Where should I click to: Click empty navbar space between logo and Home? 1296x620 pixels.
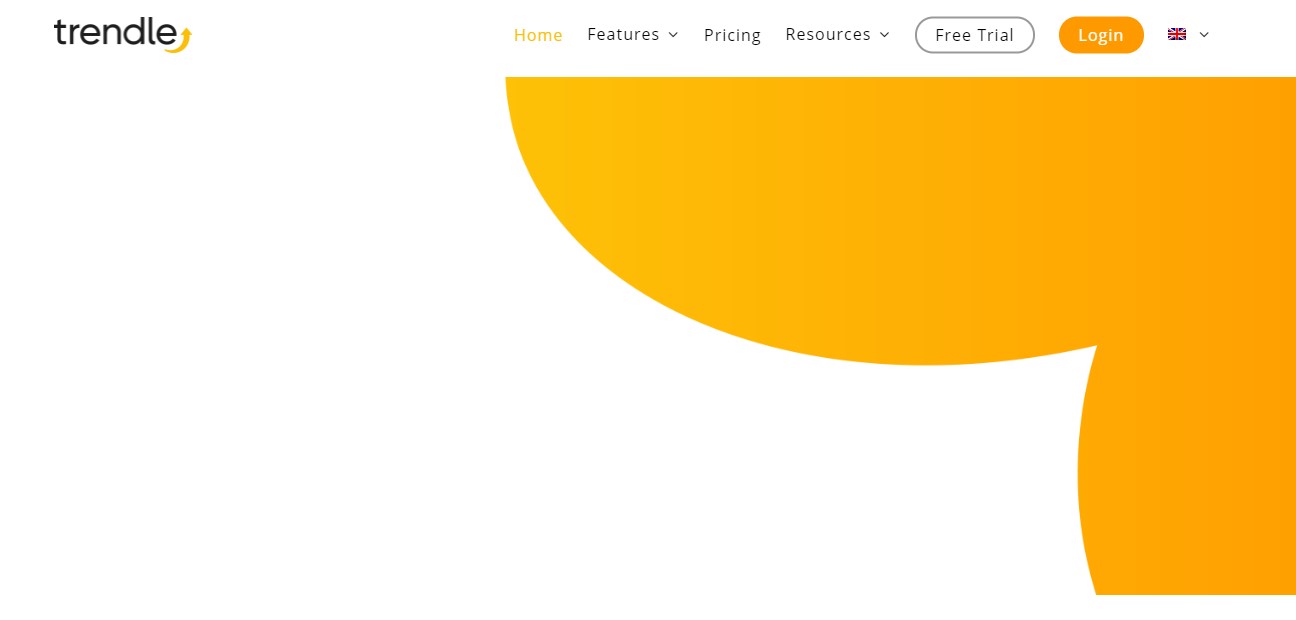coord(350,35)
